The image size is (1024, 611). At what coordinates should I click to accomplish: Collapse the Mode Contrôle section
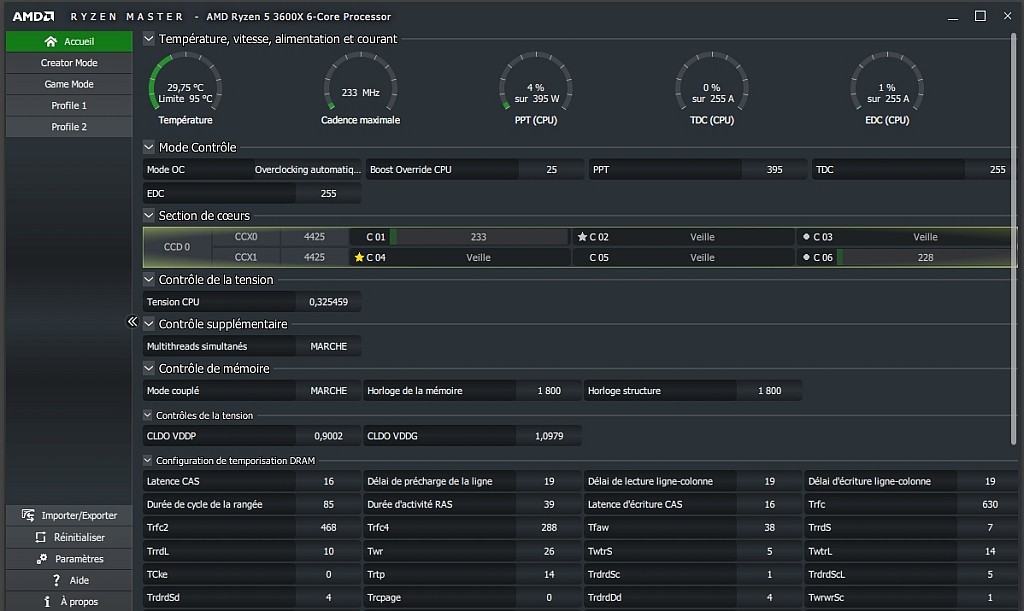(149, 147)
